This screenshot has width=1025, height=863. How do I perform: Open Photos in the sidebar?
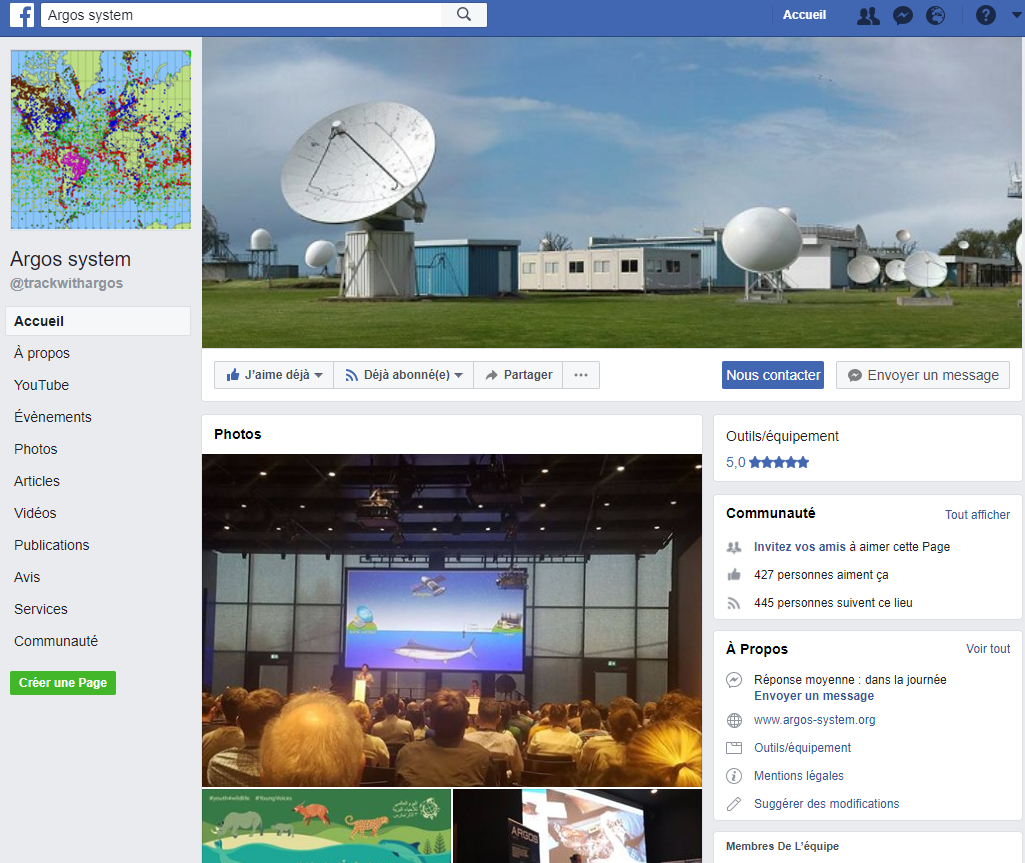35,449
